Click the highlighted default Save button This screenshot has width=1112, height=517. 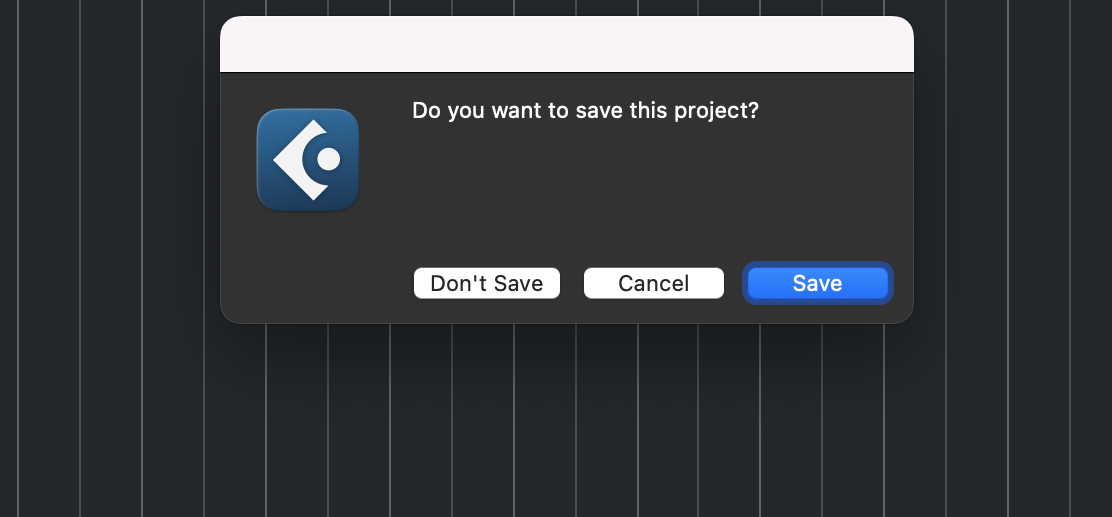point(817,283)
